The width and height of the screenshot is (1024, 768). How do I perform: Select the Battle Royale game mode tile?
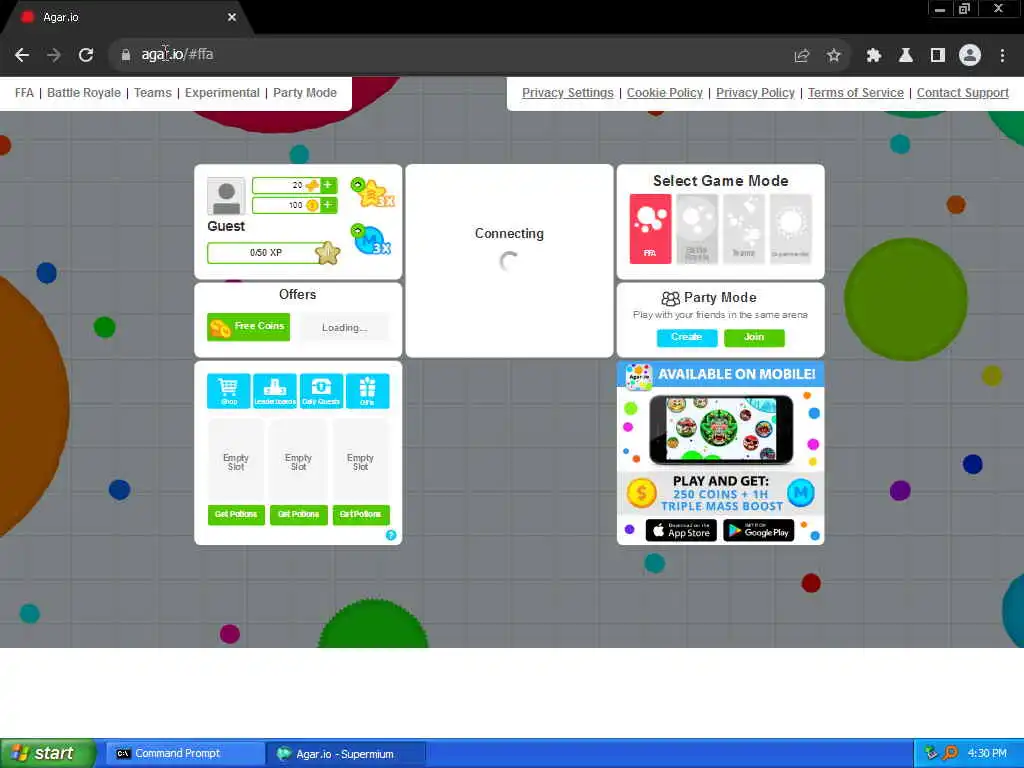click(x=697, y=229)
